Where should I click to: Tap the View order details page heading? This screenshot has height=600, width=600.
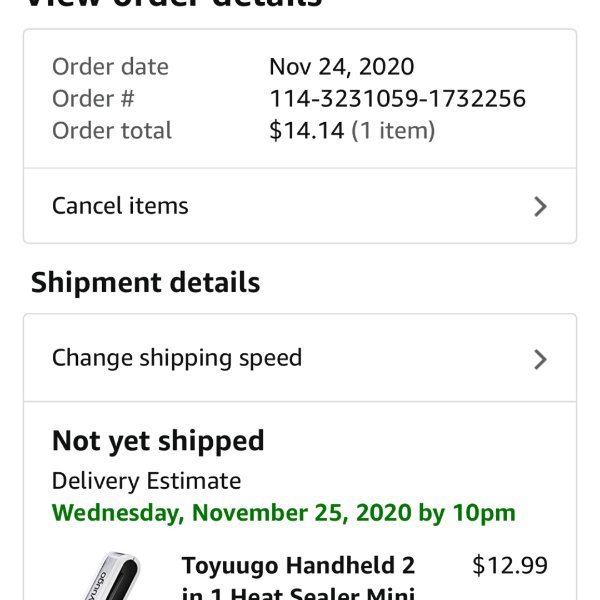174,4
